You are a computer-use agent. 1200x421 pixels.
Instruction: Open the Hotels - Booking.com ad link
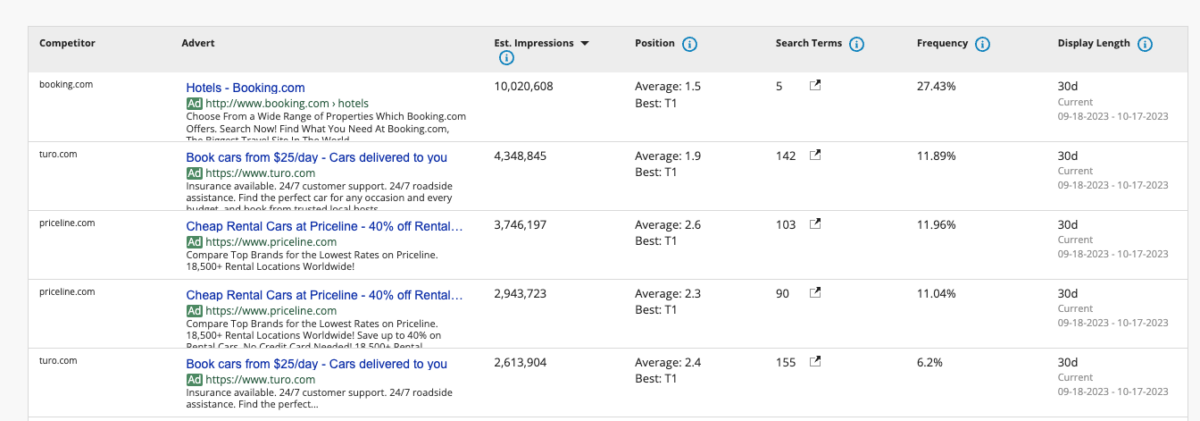point(245,88)
